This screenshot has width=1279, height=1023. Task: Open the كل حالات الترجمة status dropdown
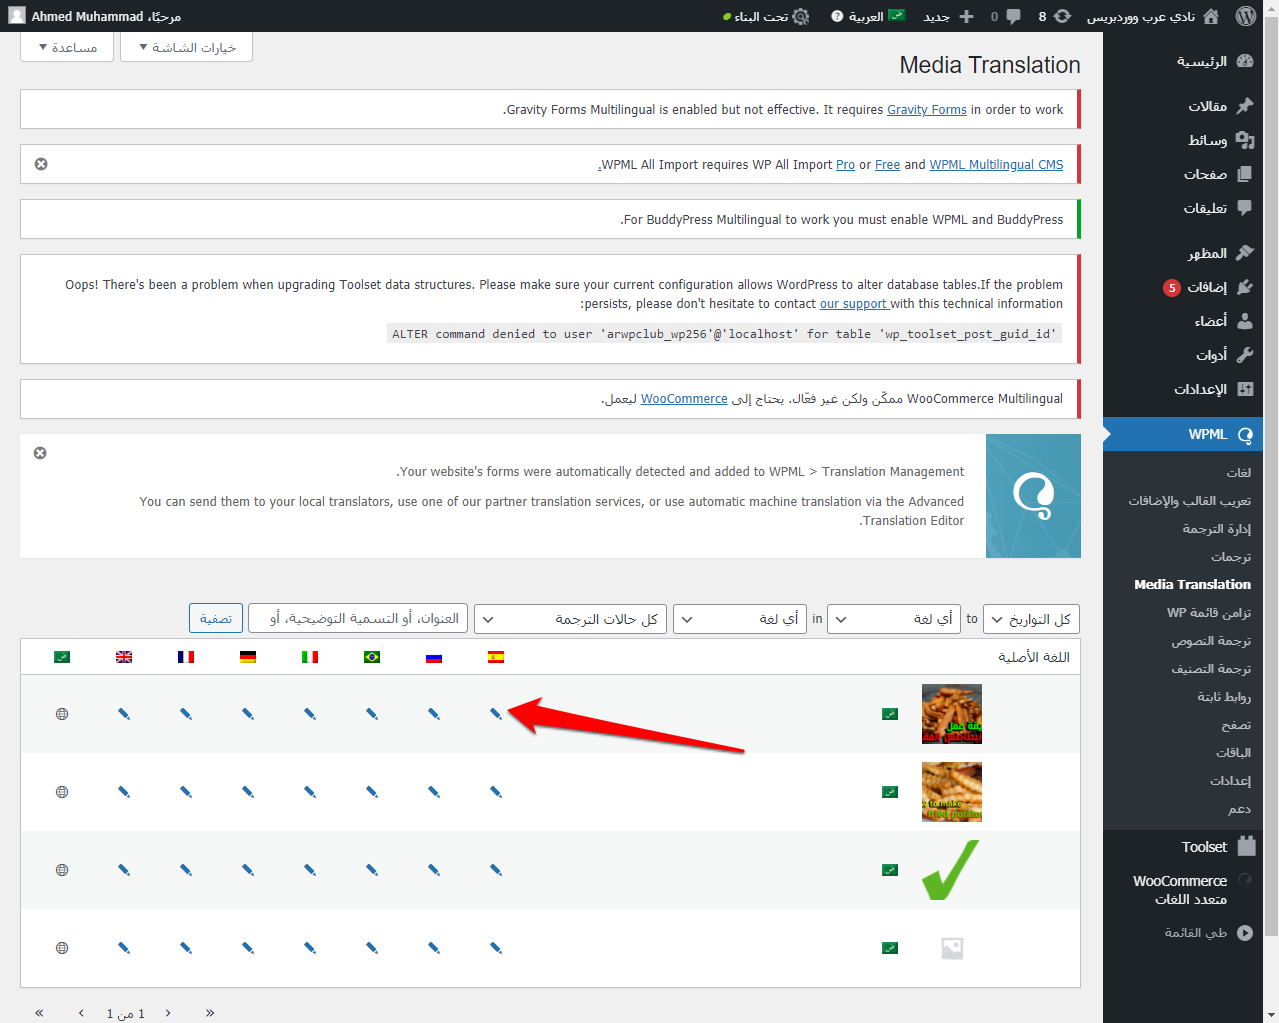click(570, 619)
